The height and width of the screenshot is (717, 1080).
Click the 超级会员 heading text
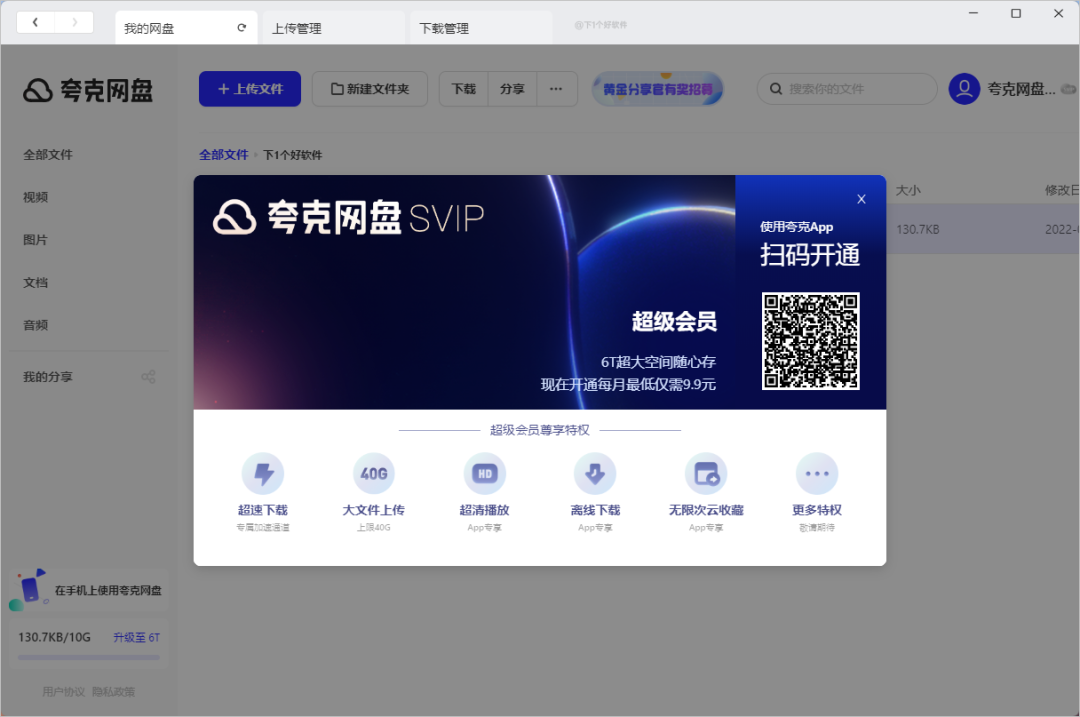pos(674,322)
